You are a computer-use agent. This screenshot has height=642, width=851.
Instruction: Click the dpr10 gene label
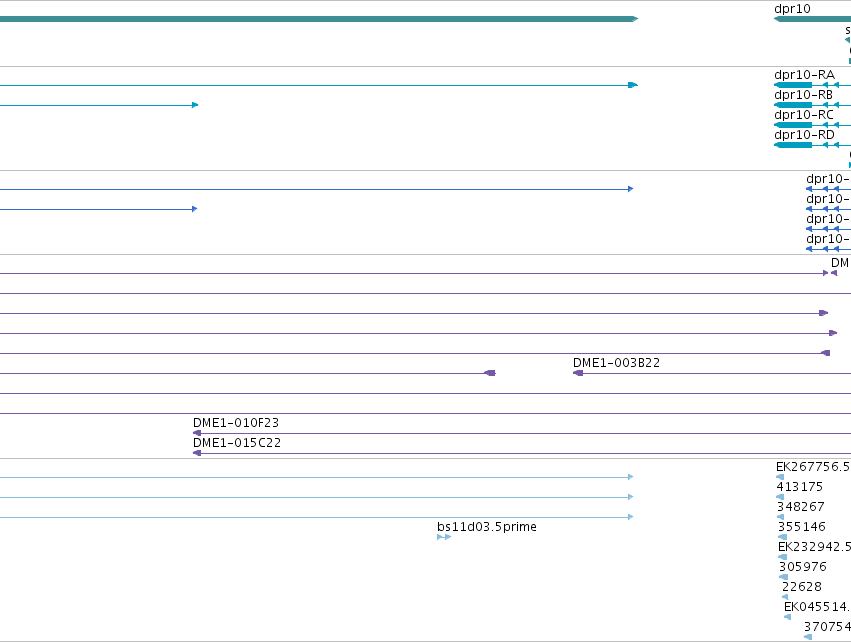(x=792, y=9)
